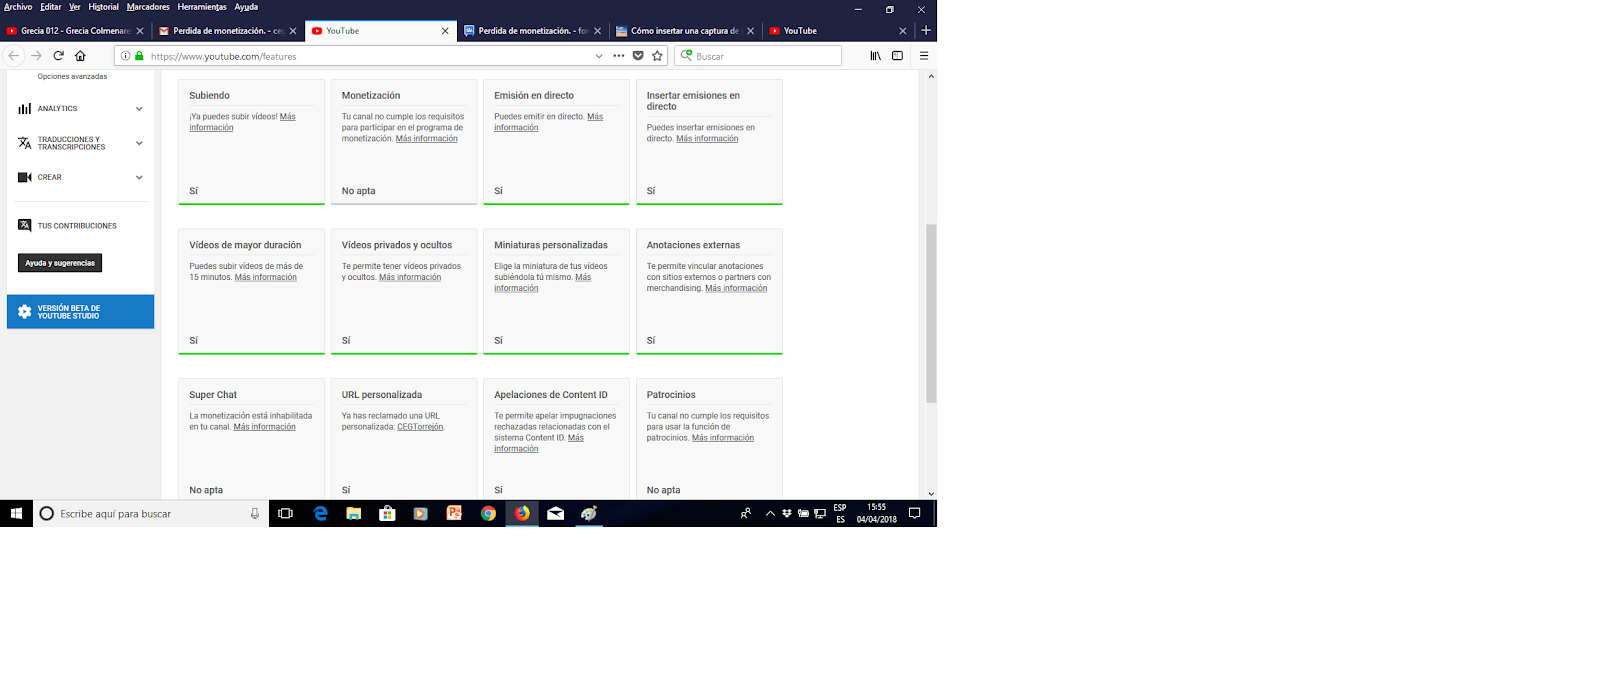Click the Traducciones y transcripciones icon
Screen dimensions: 1600x700
coord(24,143)
